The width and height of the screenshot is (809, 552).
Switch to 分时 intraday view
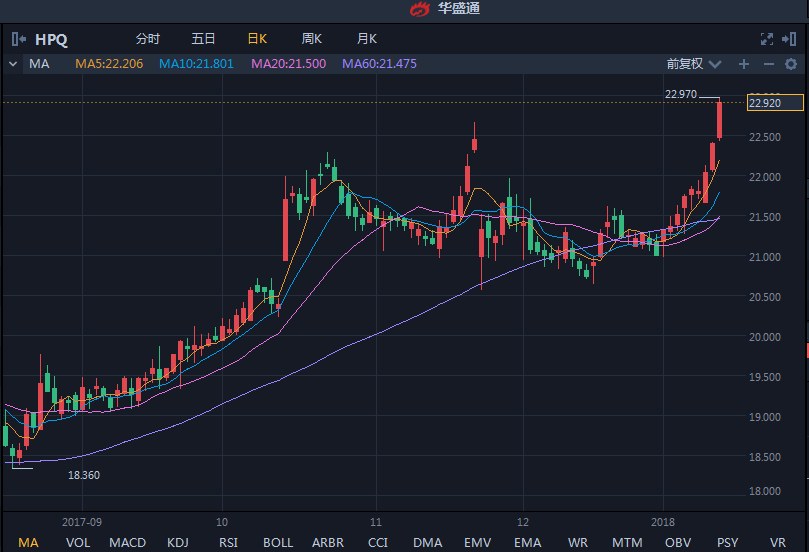tap(147, 39)
